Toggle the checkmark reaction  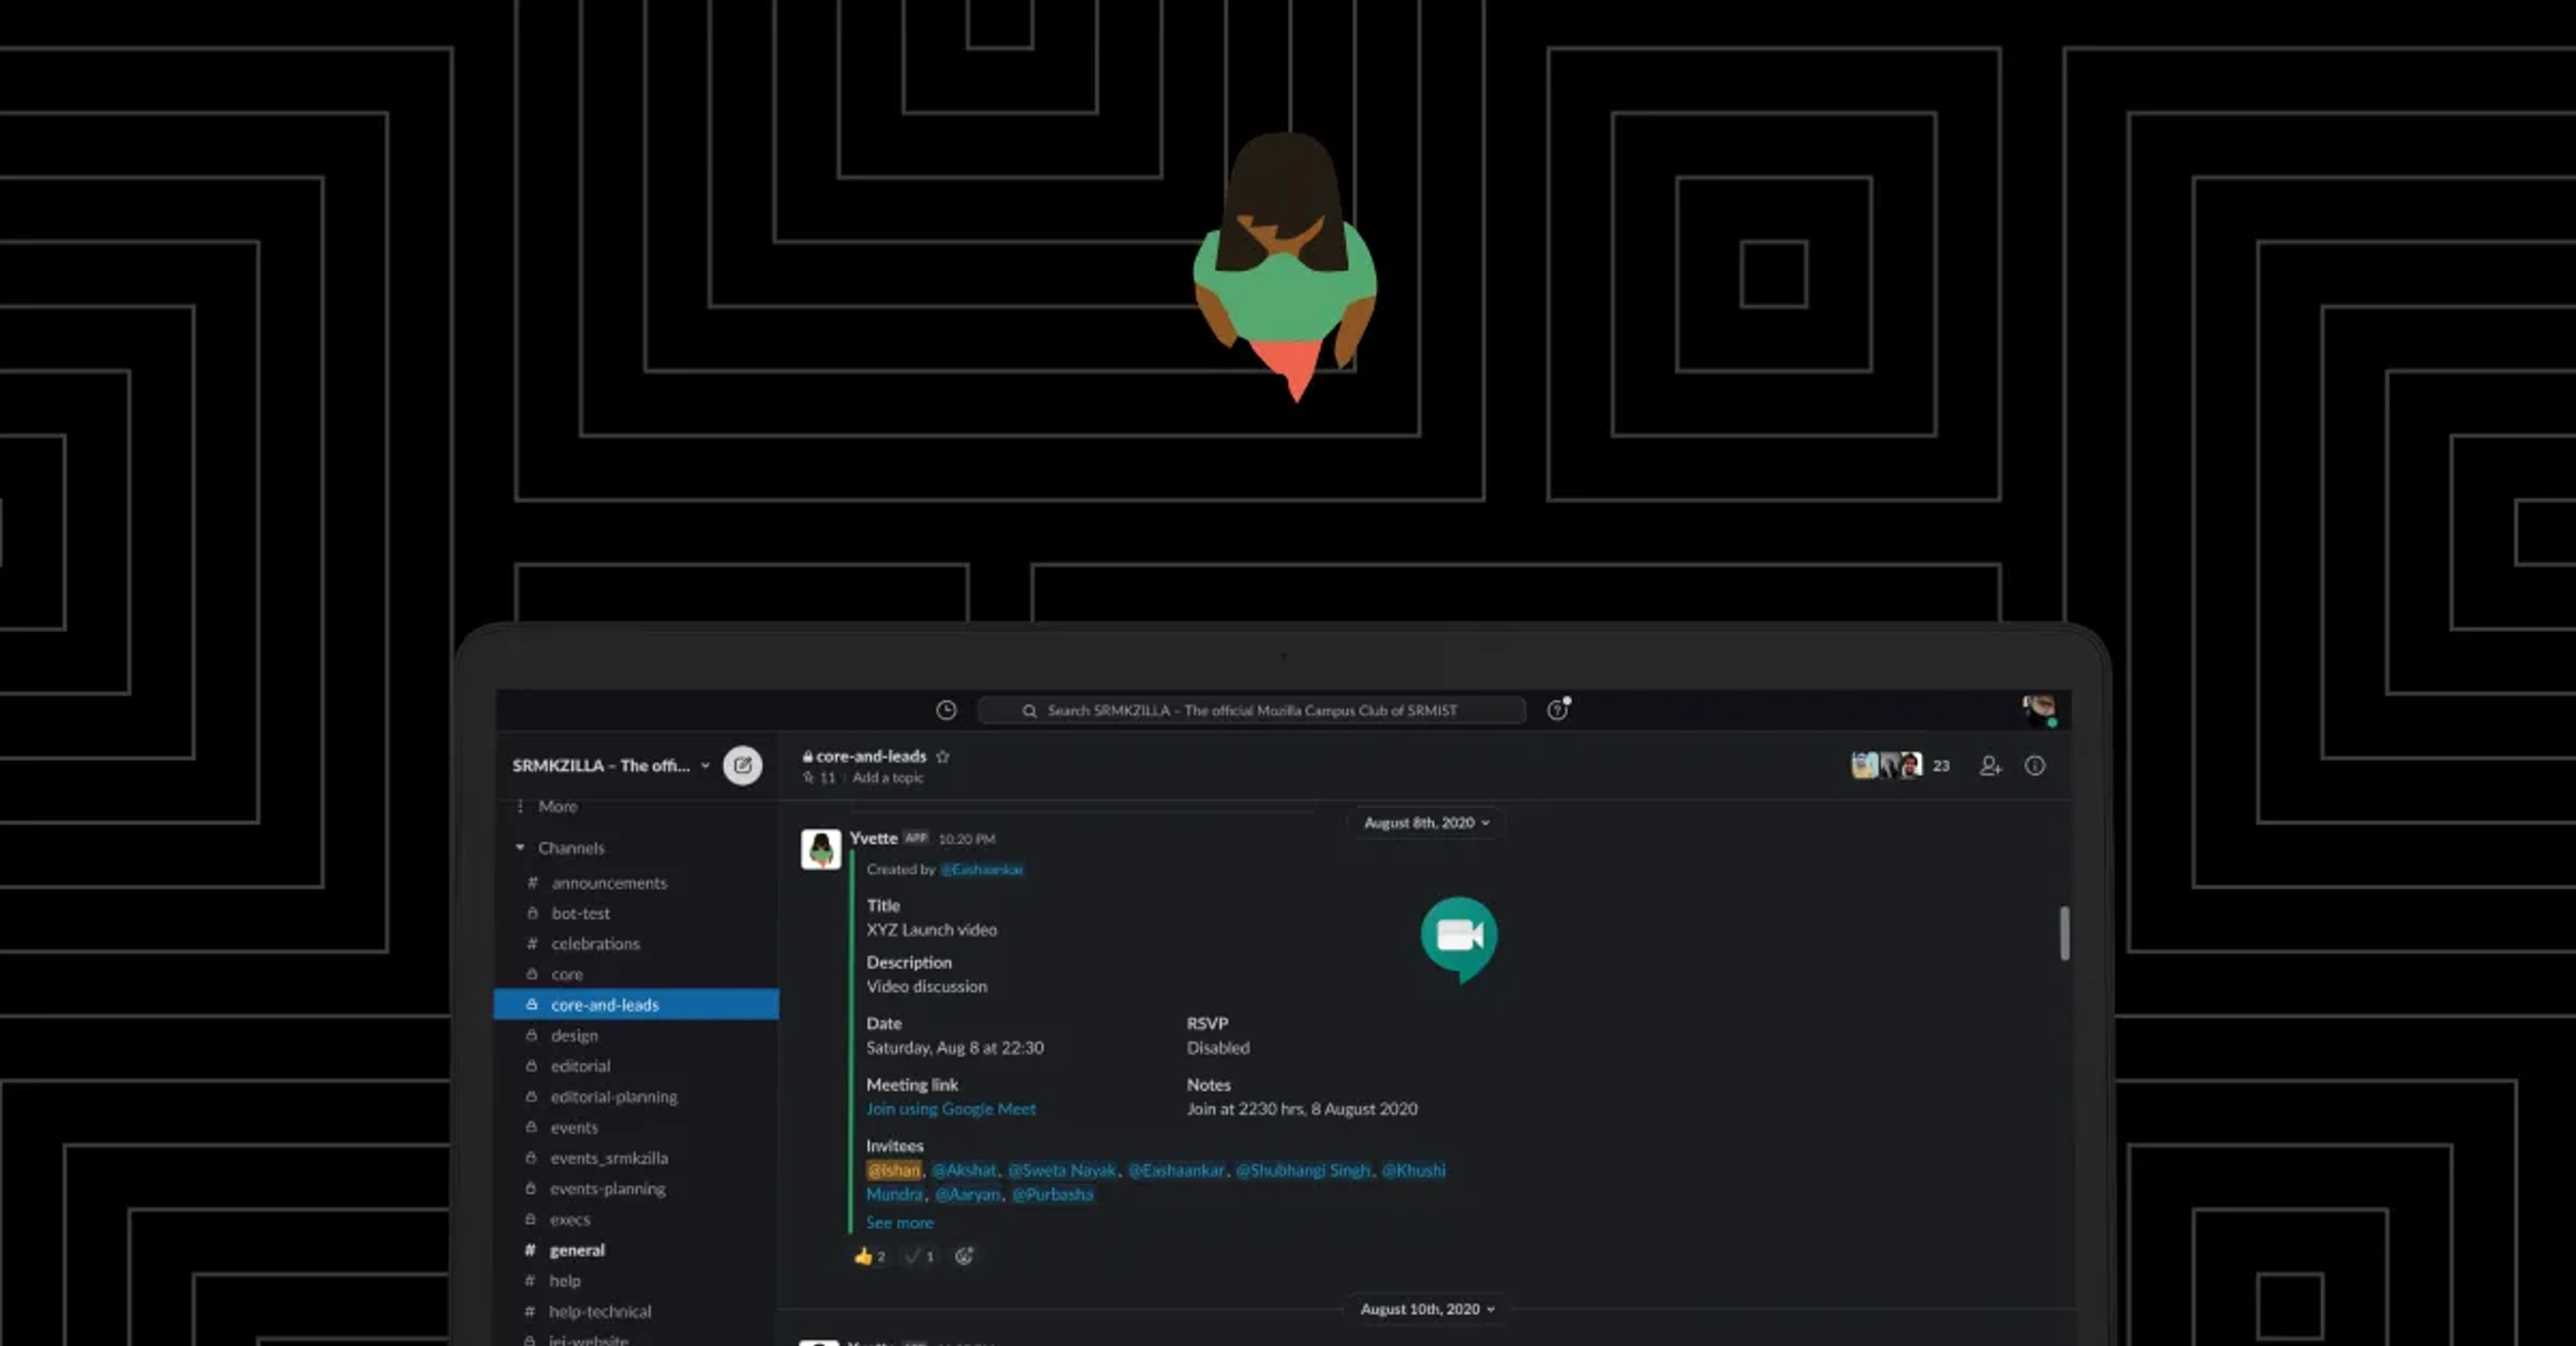pos(919,1257)
